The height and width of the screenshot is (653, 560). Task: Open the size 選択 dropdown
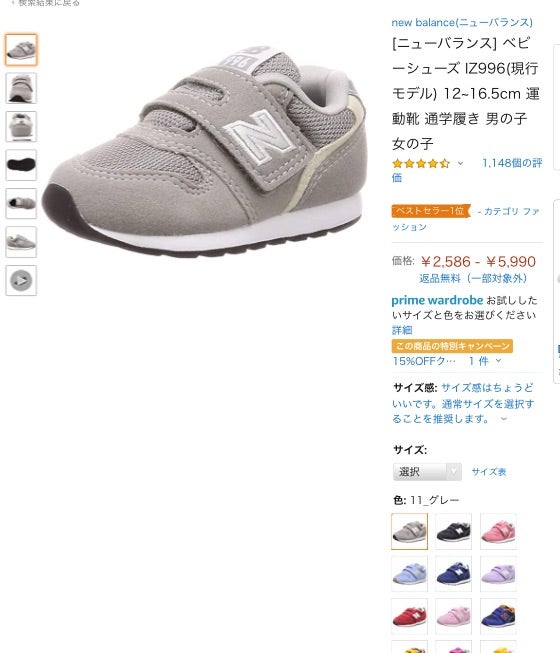427,472
